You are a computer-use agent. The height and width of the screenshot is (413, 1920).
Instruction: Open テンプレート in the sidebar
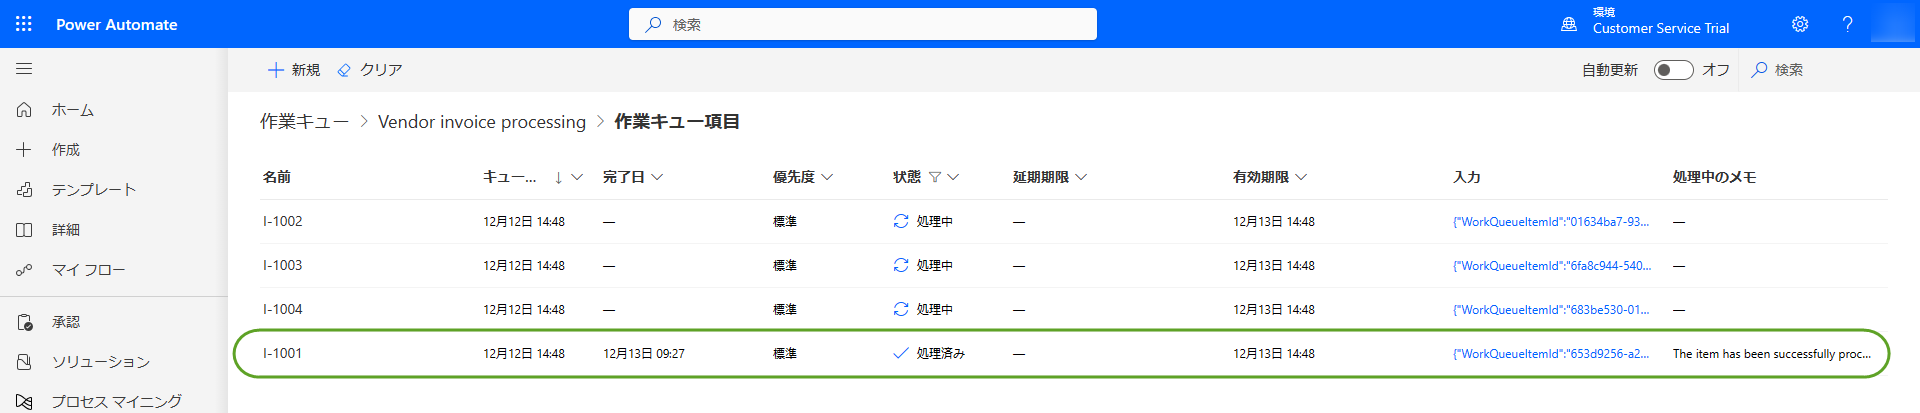click(94, 190)
